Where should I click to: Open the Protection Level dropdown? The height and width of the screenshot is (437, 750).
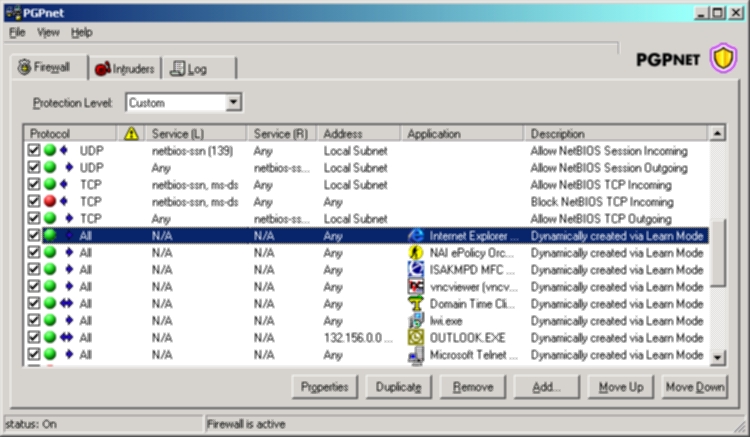click(x=233, y=102)
